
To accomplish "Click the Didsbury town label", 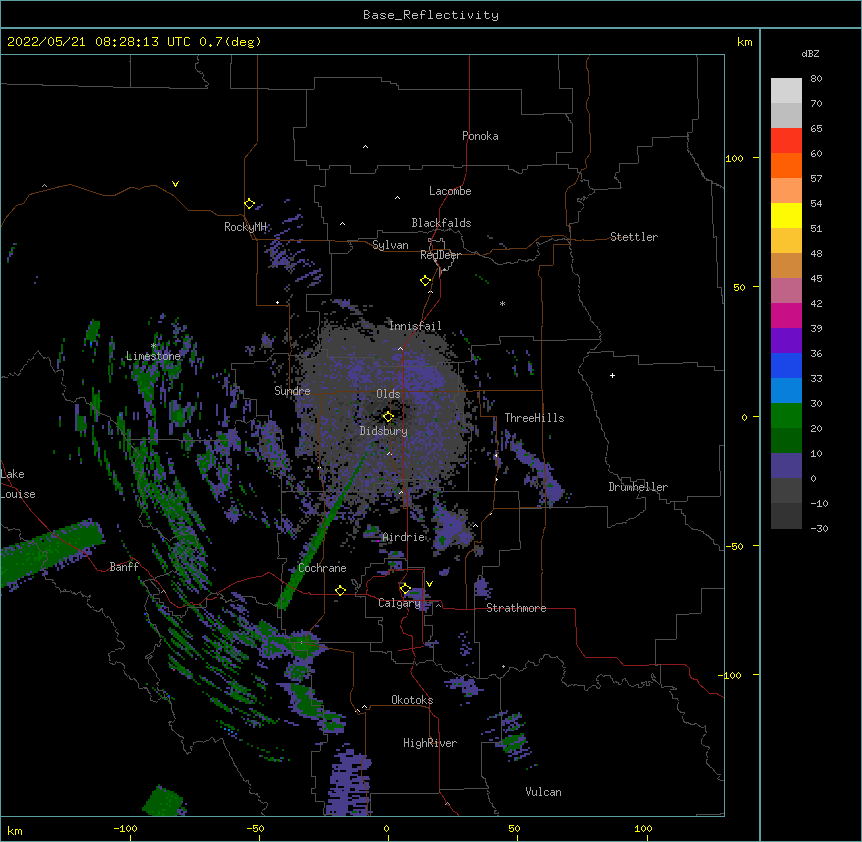I will click(383, 431).
